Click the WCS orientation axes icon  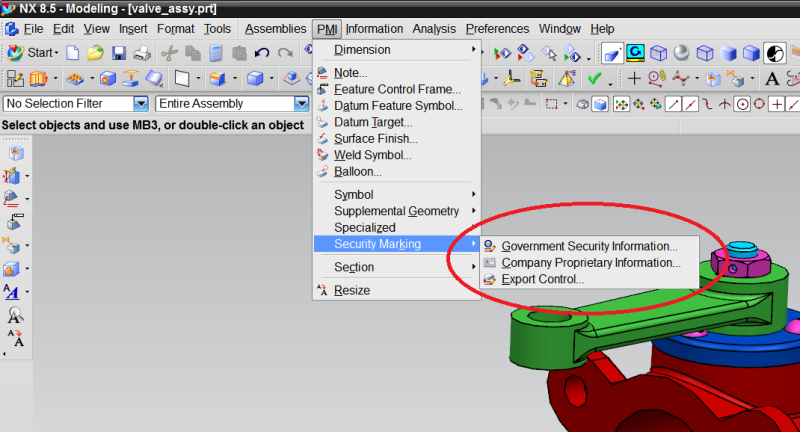(511, 78)
